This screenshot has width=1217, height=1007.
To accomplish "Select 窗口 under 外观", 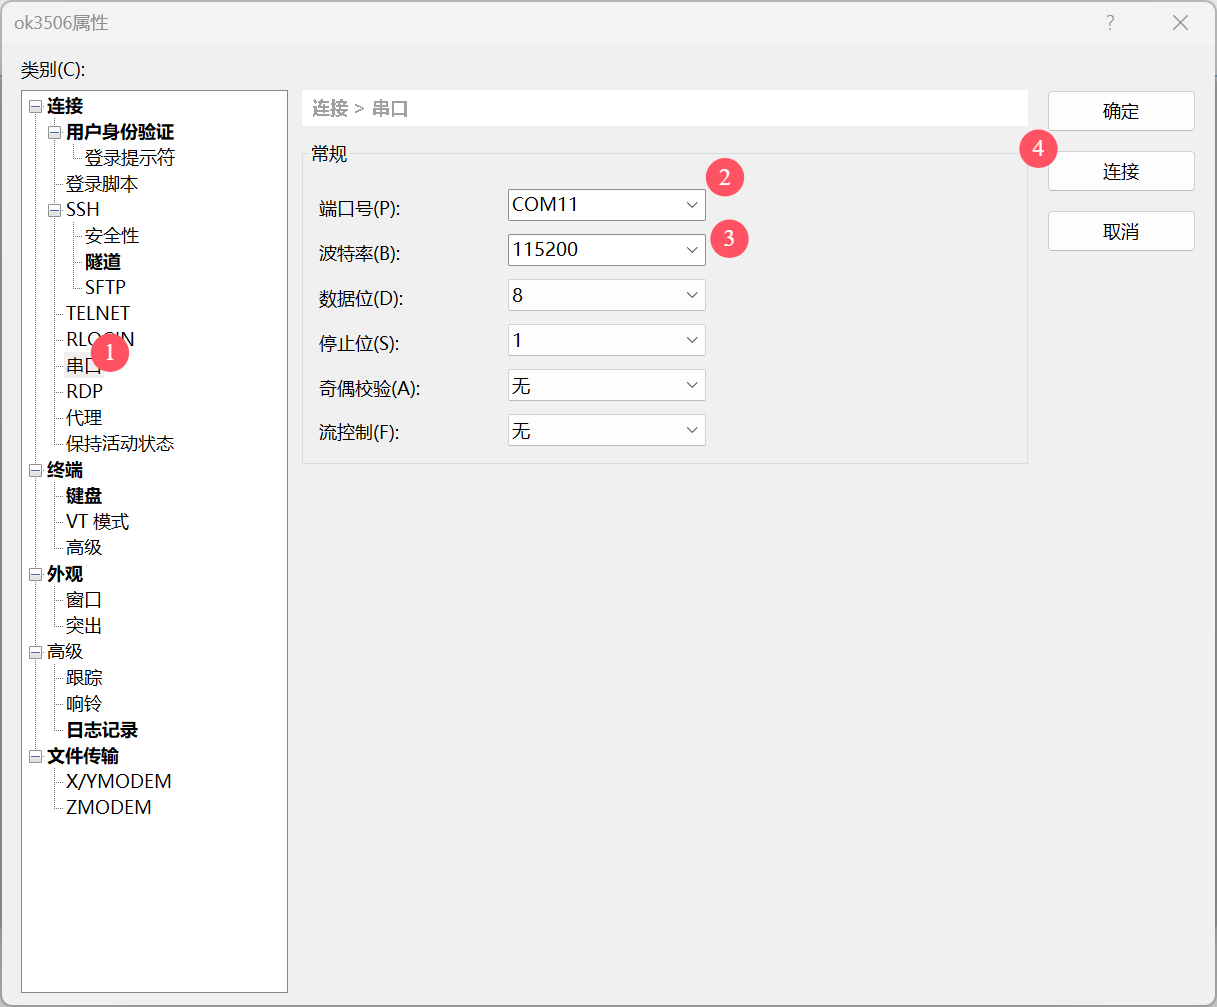I will pos(84,600).
